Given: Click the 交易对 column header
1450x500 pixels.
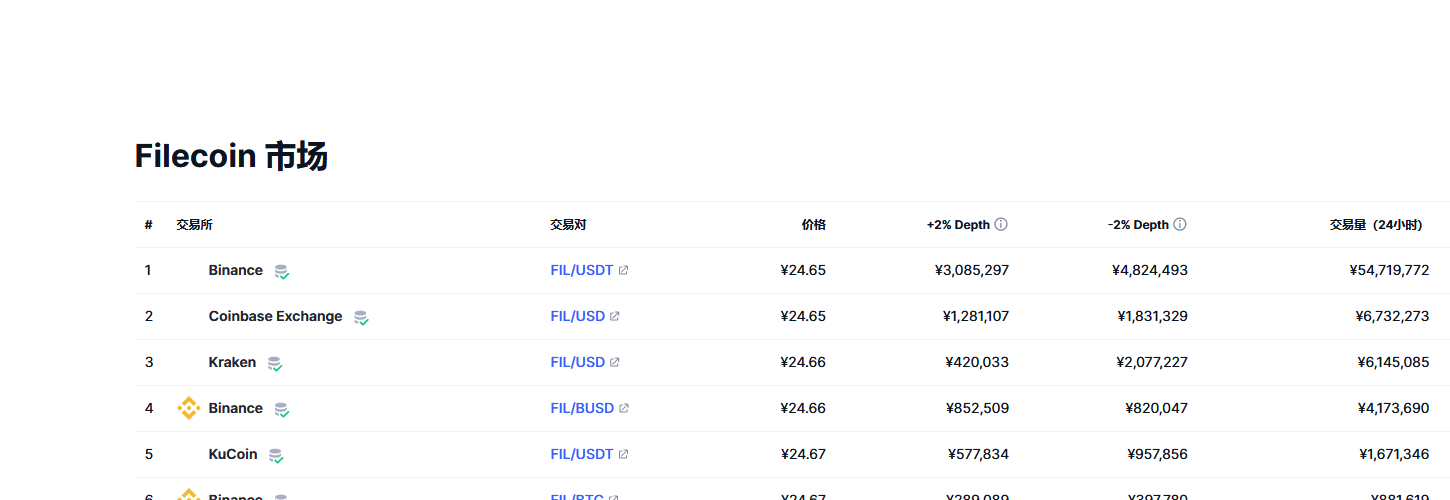Looking at the screenshot, I should (568, 225).
